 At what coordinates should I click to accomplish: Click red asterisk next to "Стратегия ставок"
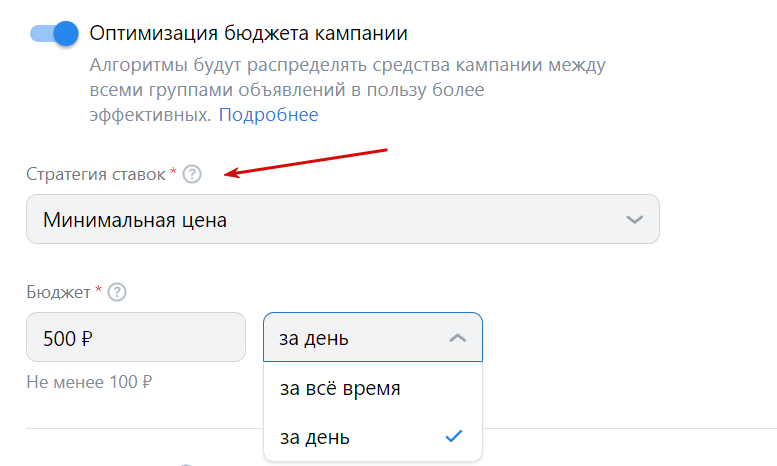click(x=173, y=174)
